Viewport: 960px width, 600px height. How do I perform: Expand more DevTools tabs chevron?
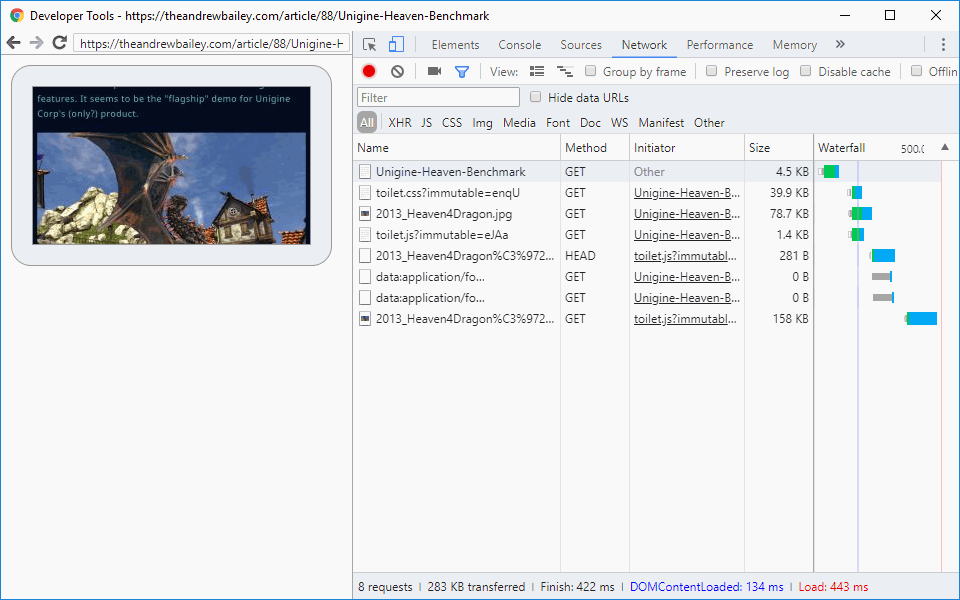pos(840,44)
